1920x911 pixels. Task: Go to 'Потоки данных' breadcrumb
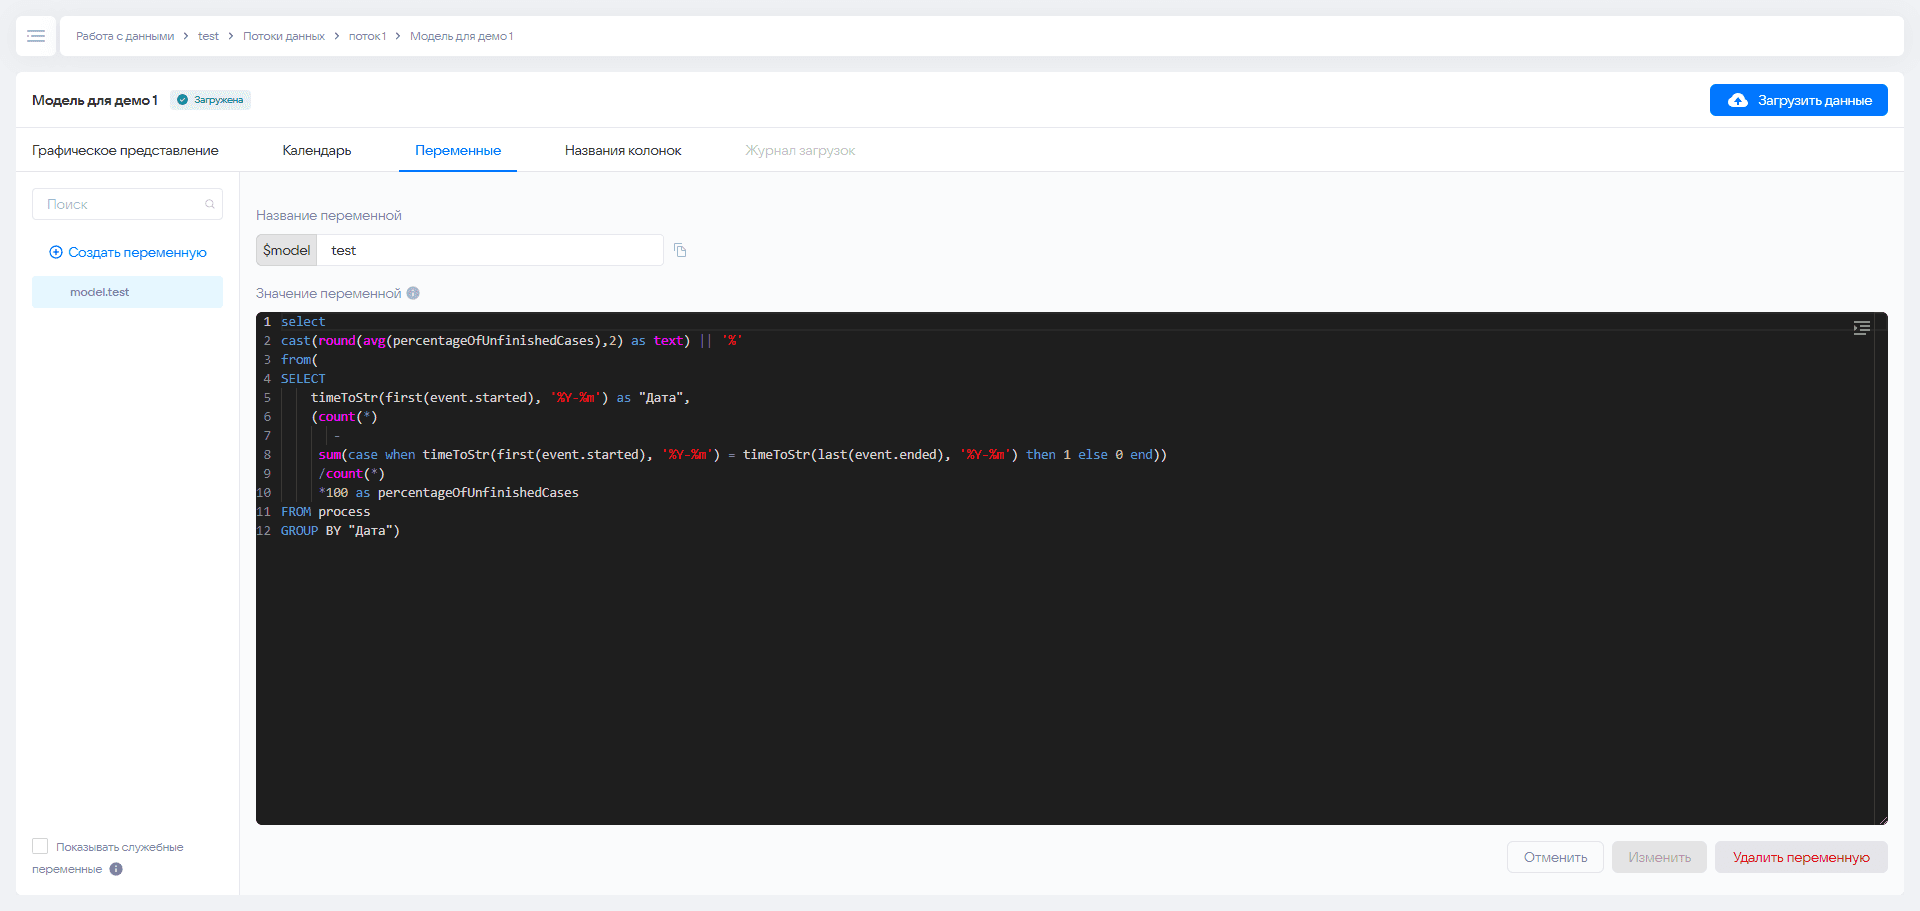click(x=284, y=36)
